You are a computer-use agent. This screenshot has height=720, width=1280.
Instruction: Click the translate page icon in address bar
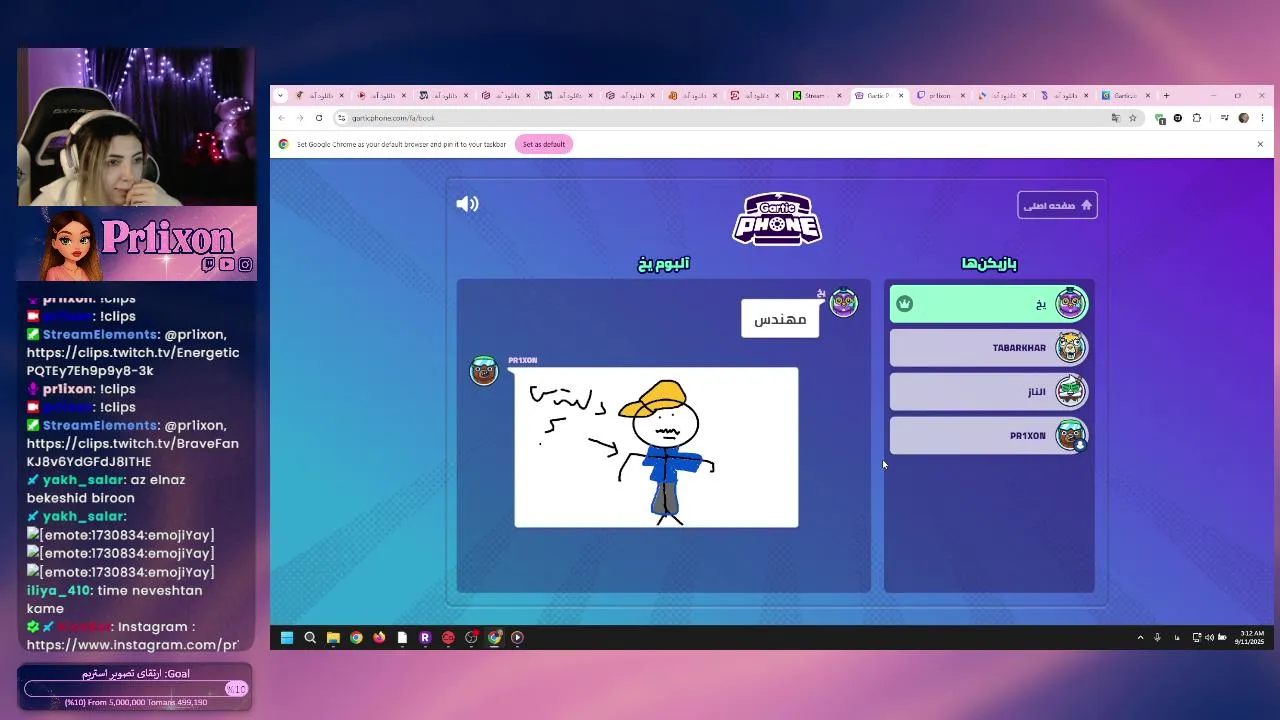1116,118
